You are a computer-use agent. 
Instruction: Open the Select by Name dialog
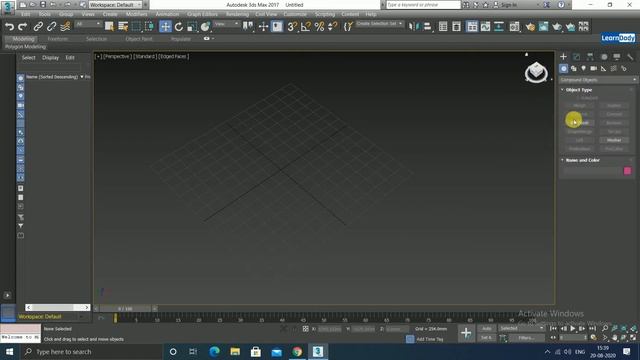122,27
